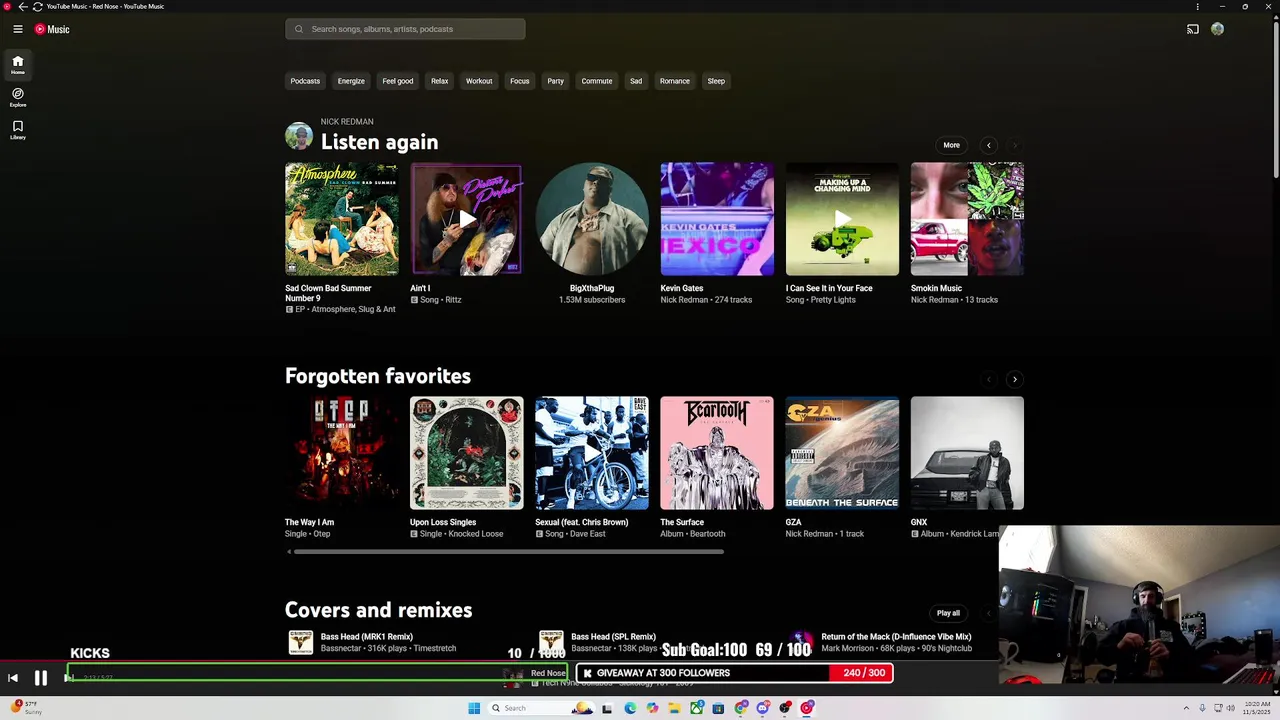Open GNX Kendrick Lamar album cover
The height and width of the screenshot is (720, 1280).
pos(967,453)
